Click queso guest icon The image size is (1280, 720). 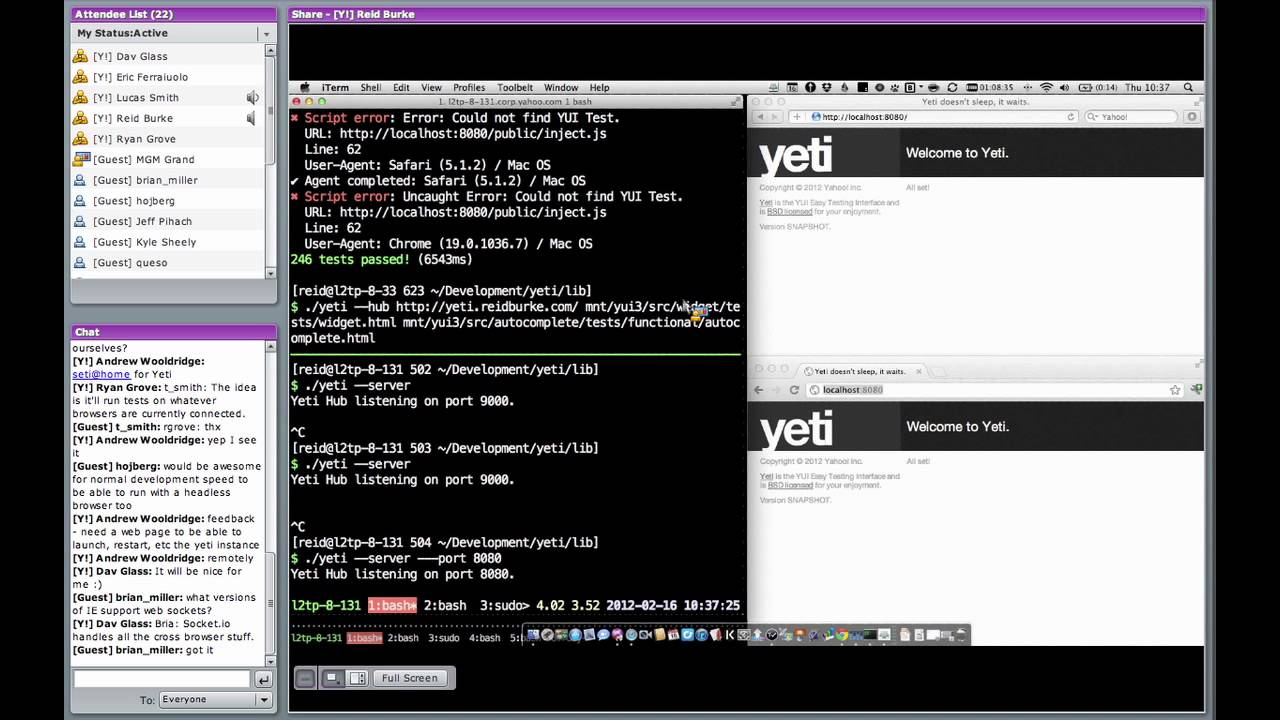[x=80, y=263]
